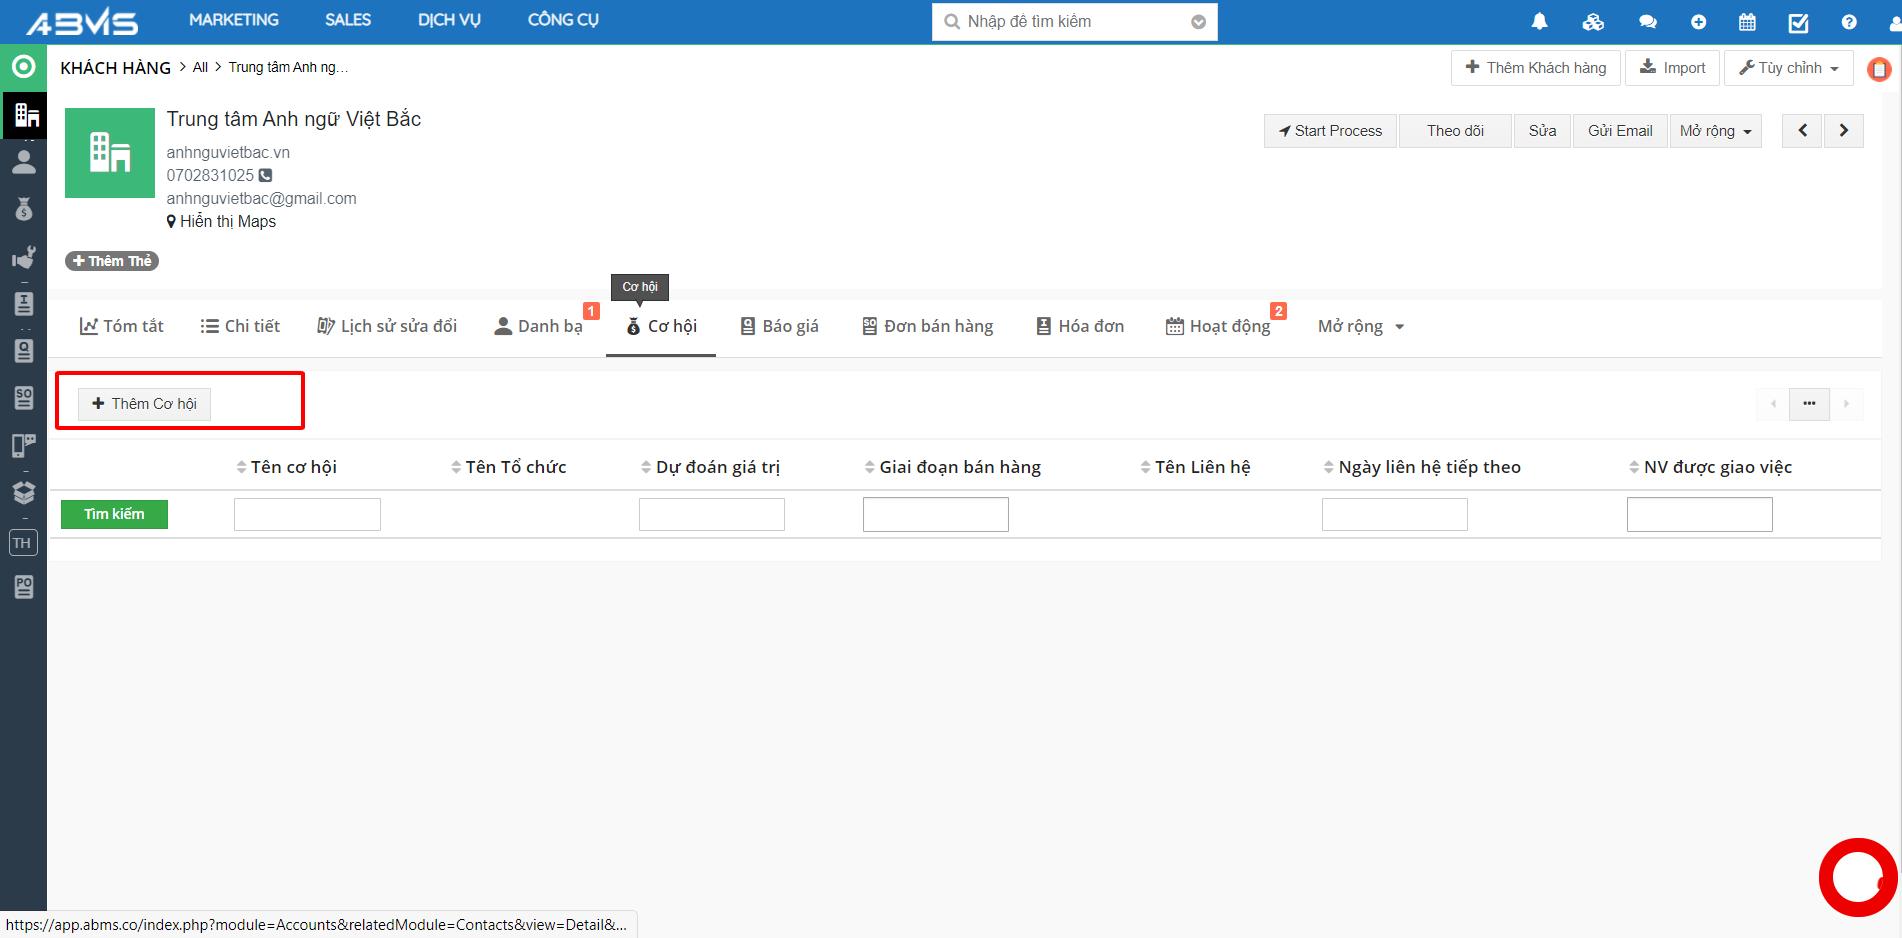Click the phone icon beside 0702831025

[266, 176]
